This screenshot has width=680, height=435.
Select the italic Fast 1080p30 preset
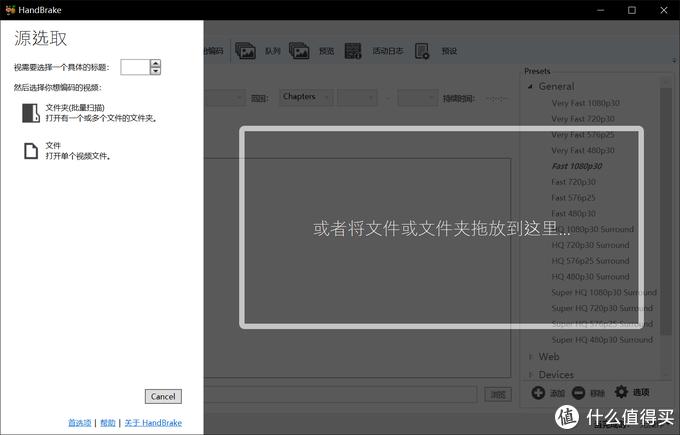[577, 166]
